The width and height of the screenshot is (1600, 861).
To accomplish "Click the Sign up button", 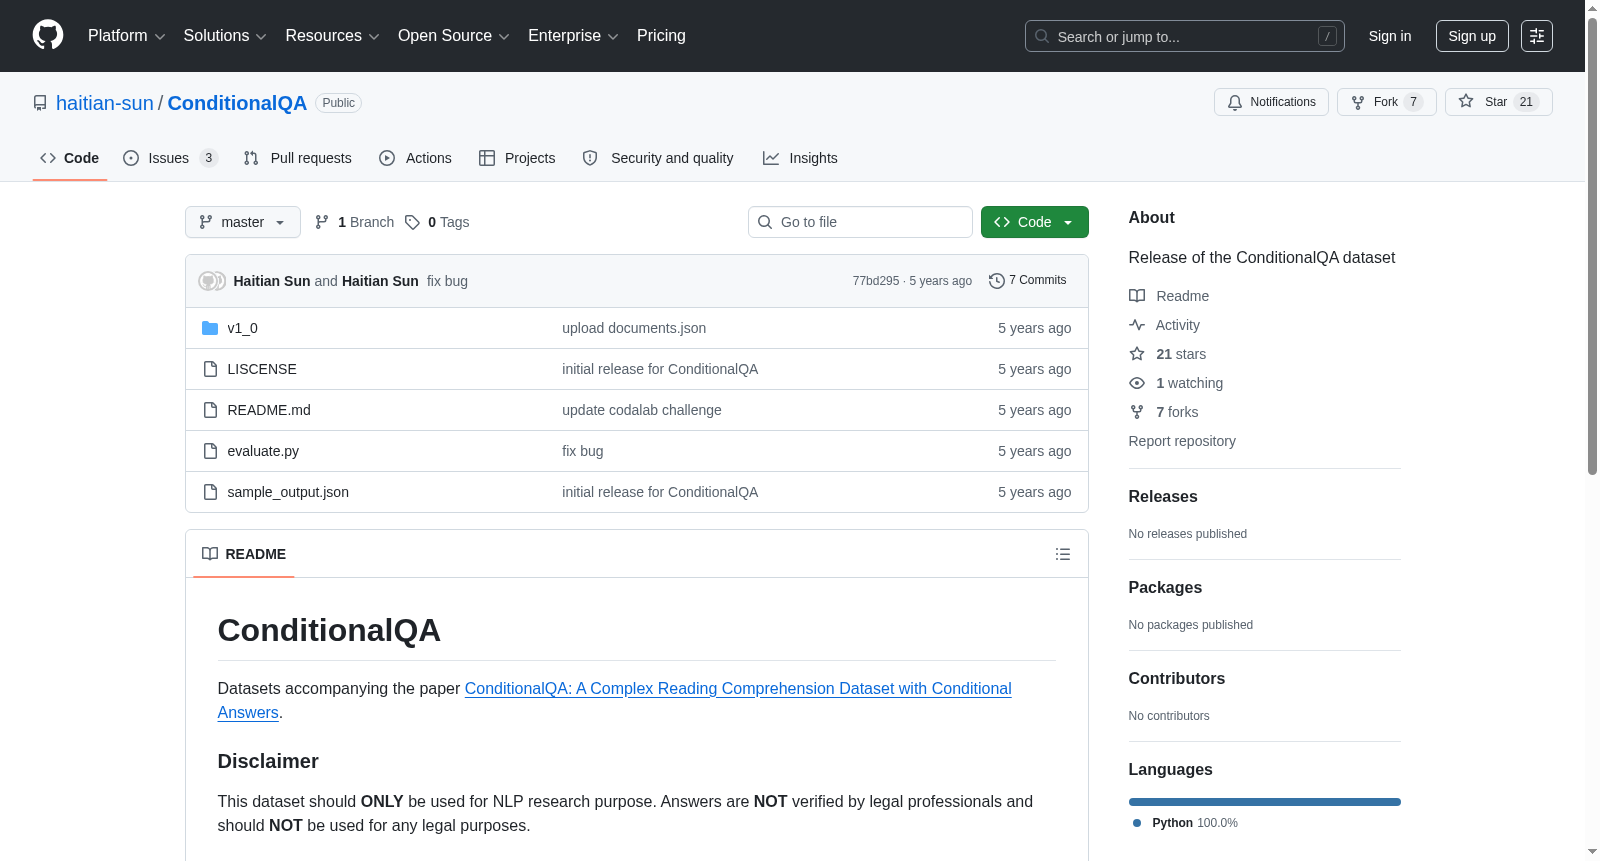I will coord(1472,36).
